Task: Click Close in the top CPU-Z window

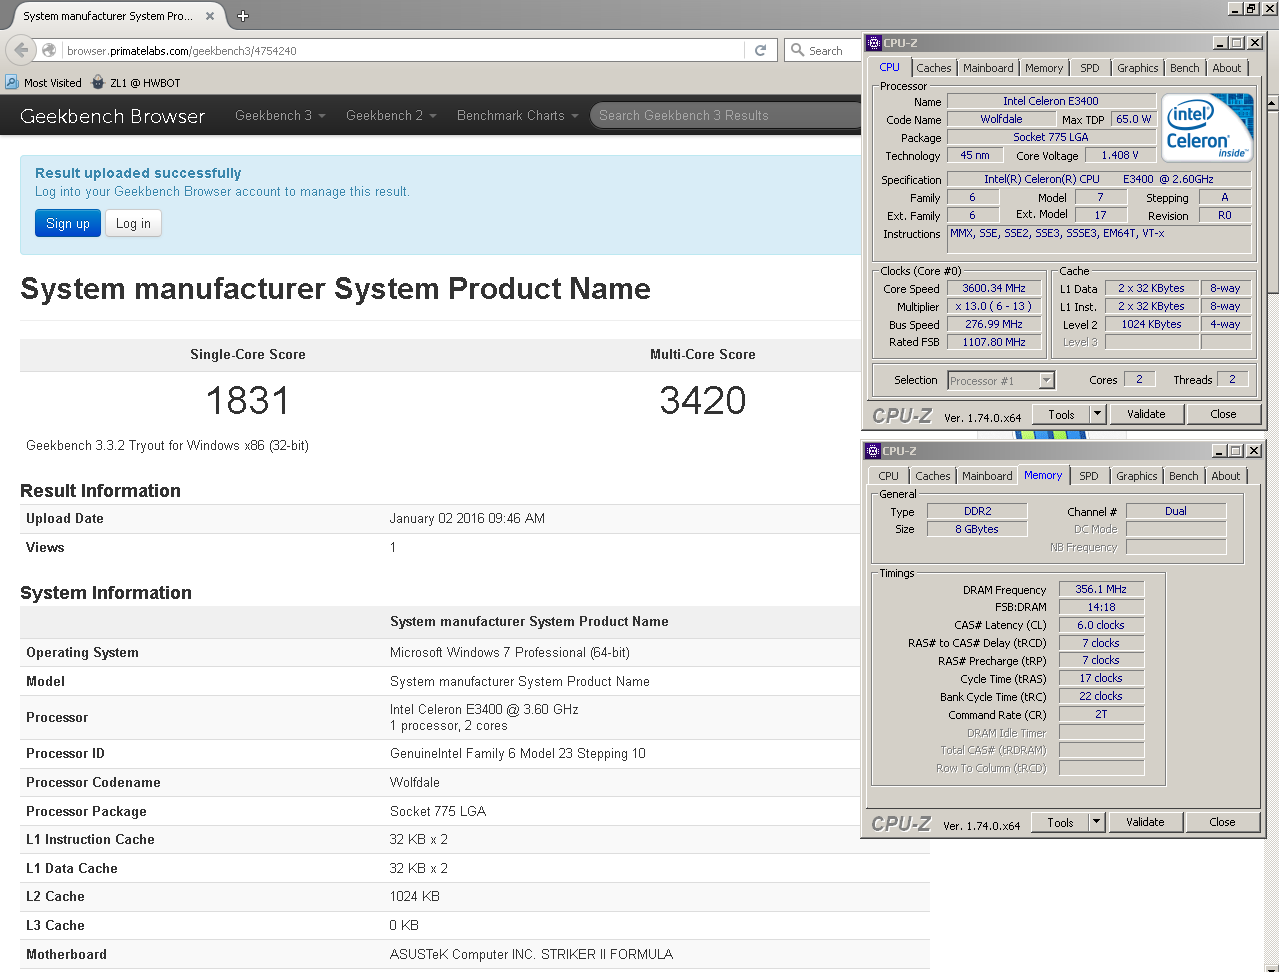Action: point(1223,414)
